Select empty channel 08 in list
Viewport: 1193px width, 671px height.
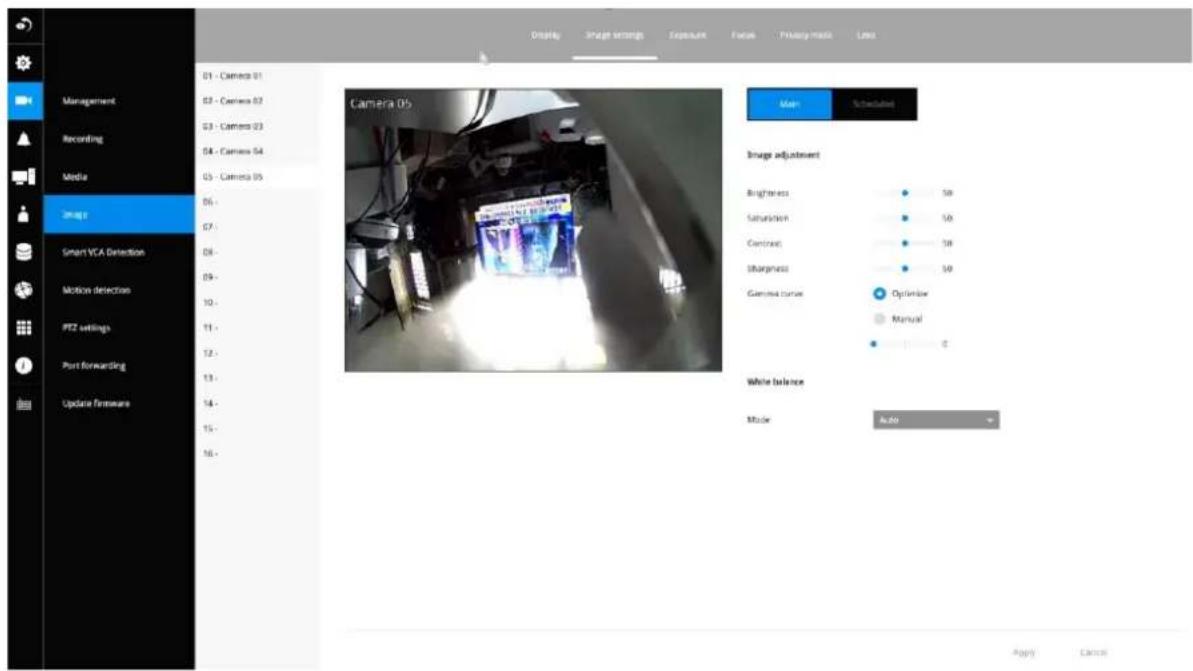tap(257, 252)
